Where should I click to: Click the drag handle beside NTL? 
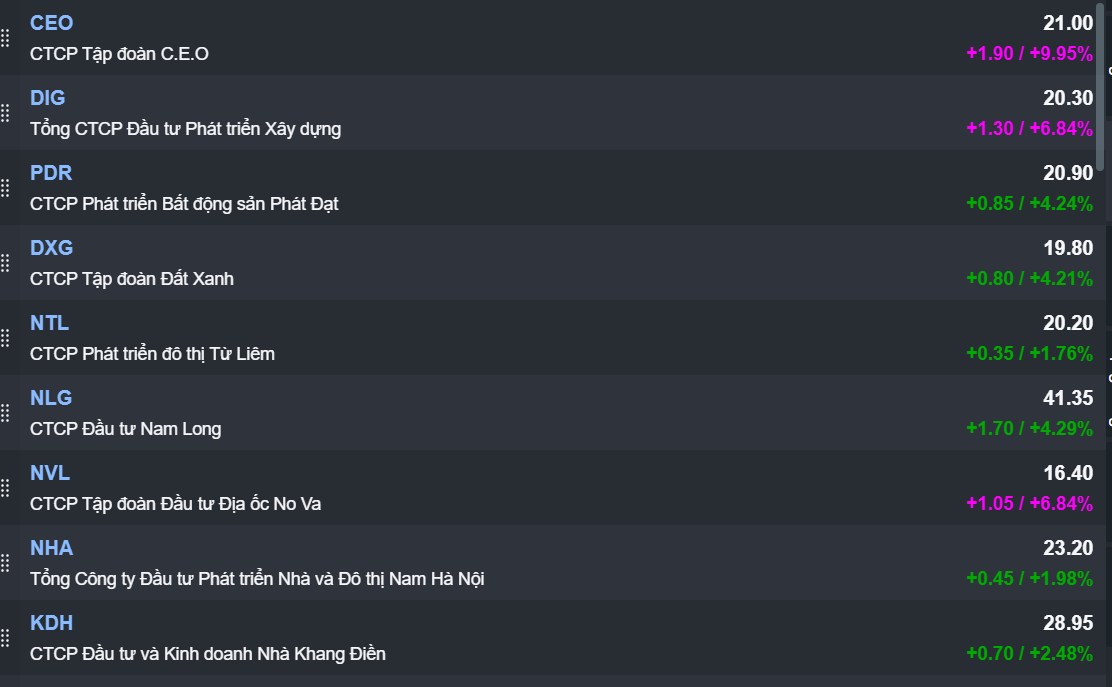click(5, 338)
